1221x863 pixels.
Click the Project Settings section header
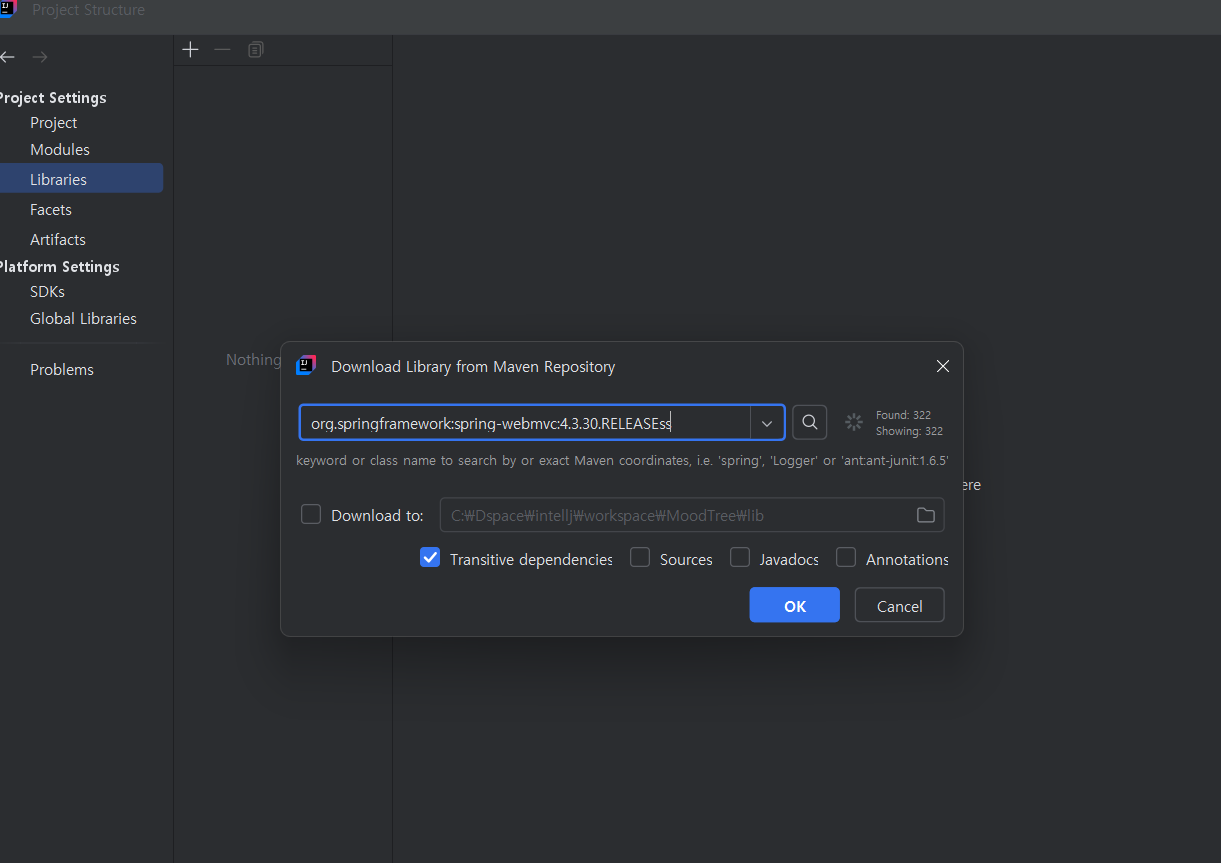pyautogui.click(x=52, y=97)
